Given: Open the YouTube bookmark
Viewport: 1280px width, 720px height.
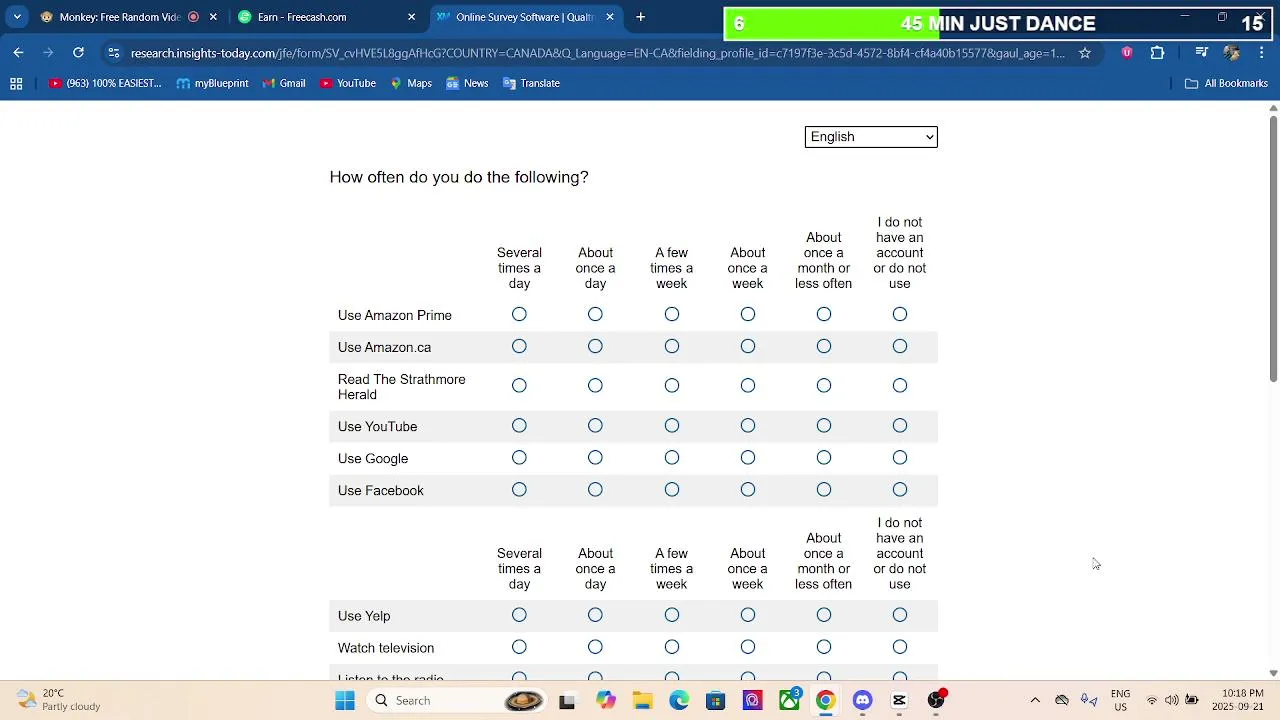Looking at the screenshot, I should tap(347, 84).
